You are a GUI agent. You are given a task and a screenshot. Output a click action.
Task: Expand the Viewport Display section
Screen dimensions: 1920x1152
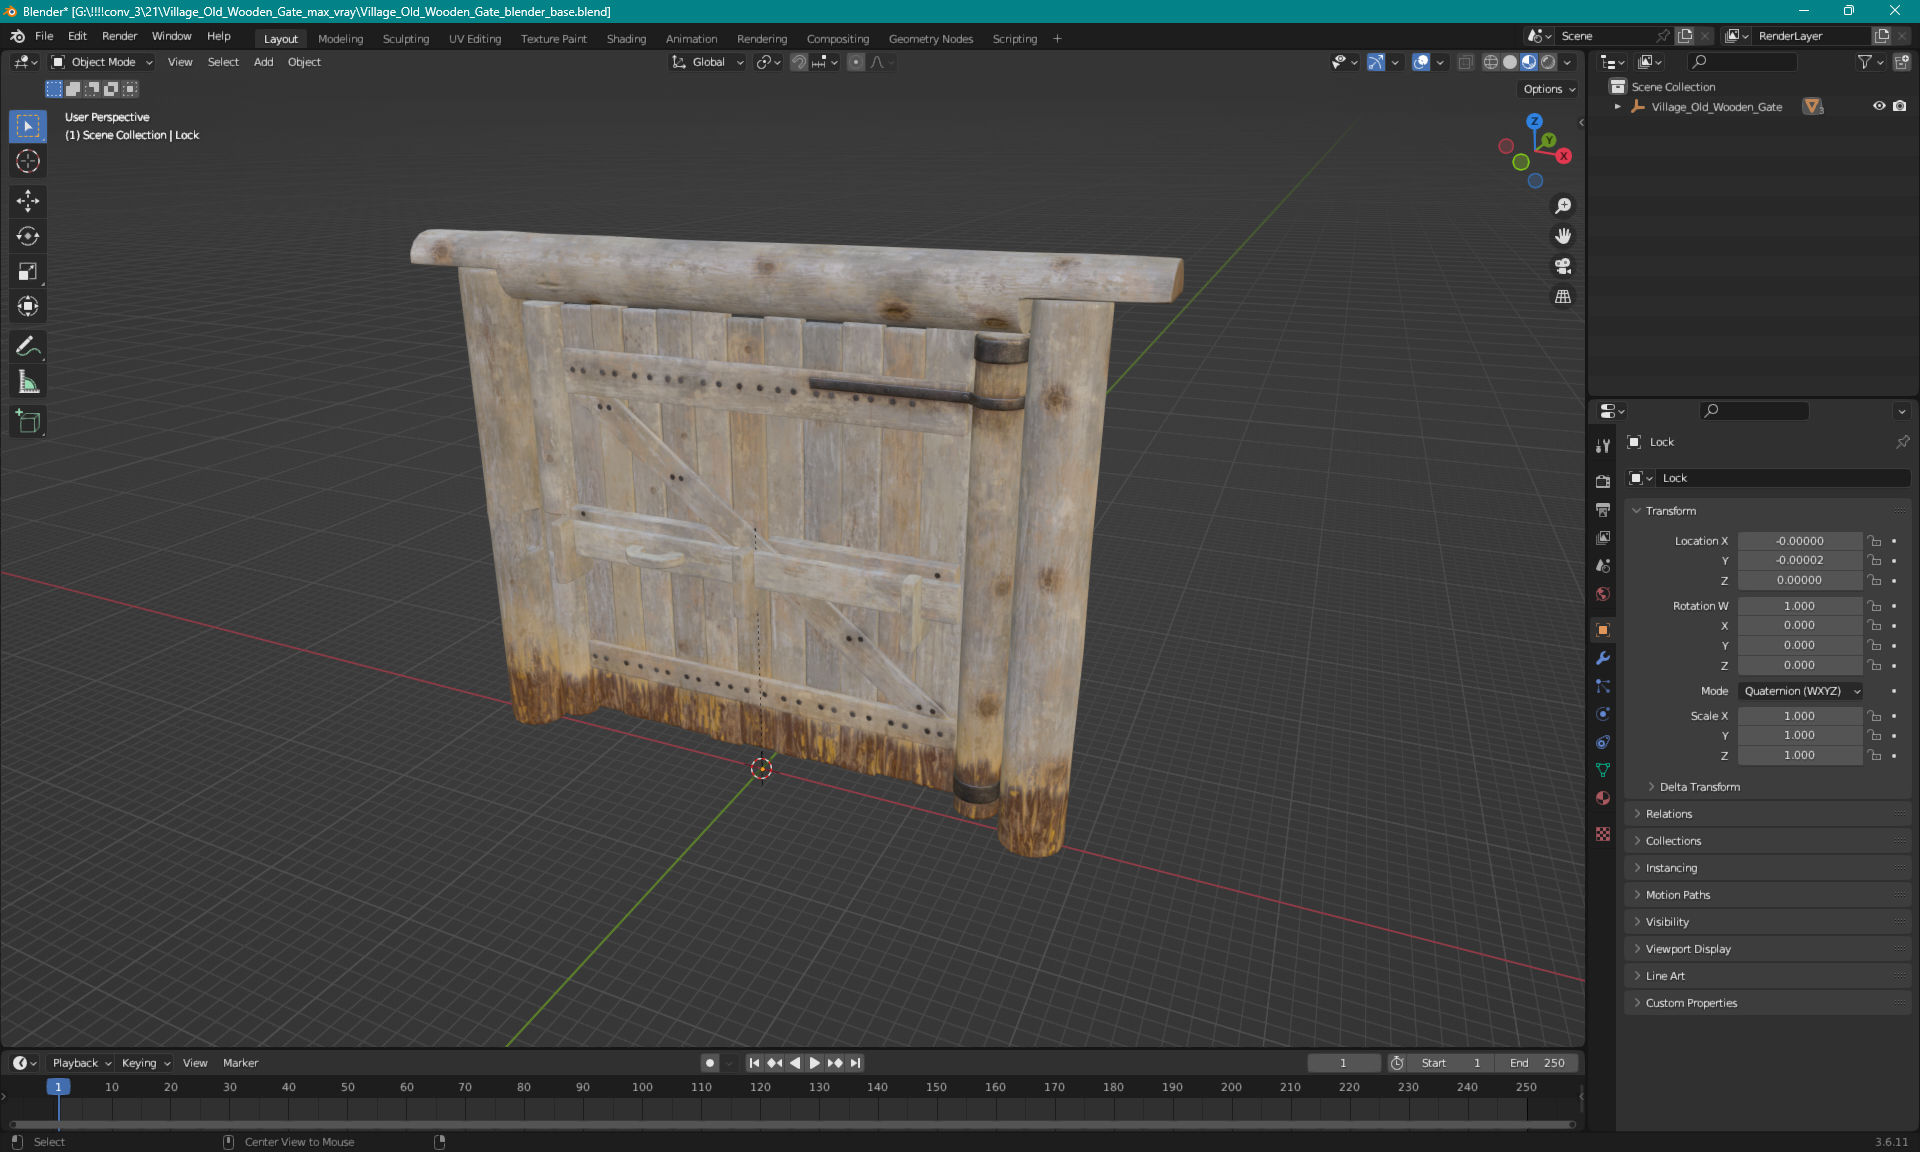[x=1688, y=948]
